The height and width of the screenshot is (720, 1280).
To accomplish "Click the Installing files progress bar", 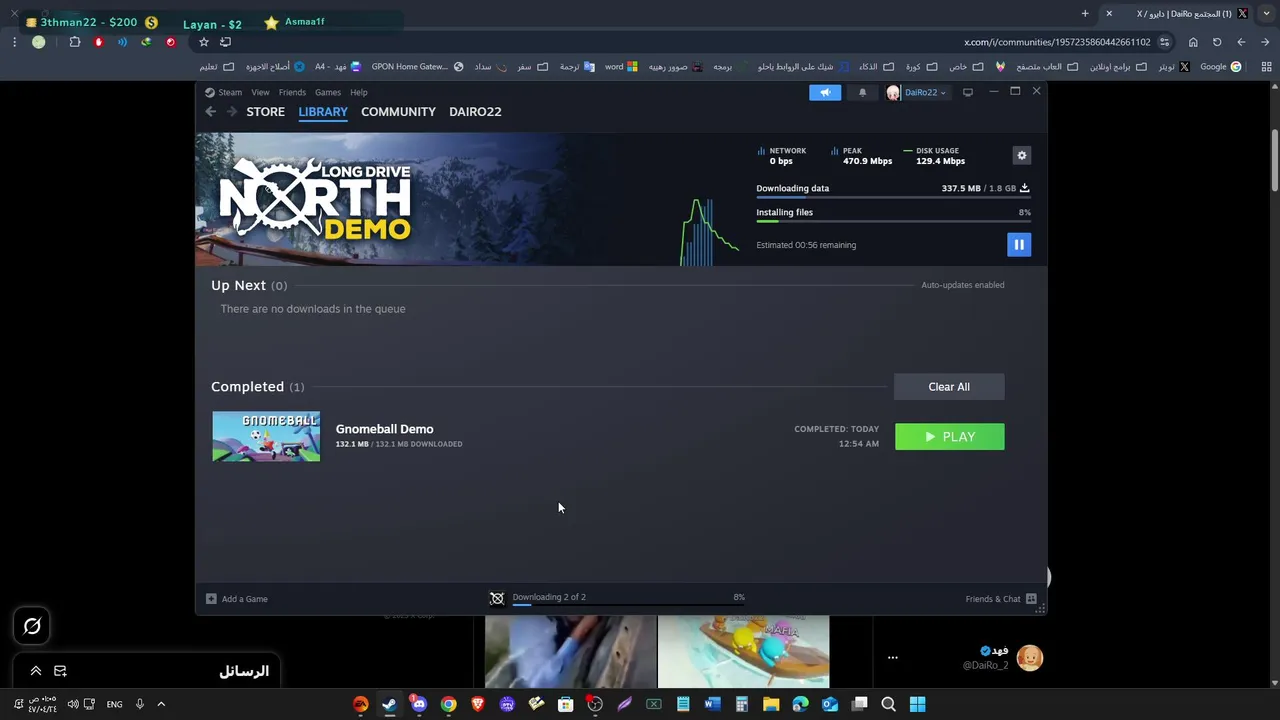I will pyautogui.click(x=893, y=222).
